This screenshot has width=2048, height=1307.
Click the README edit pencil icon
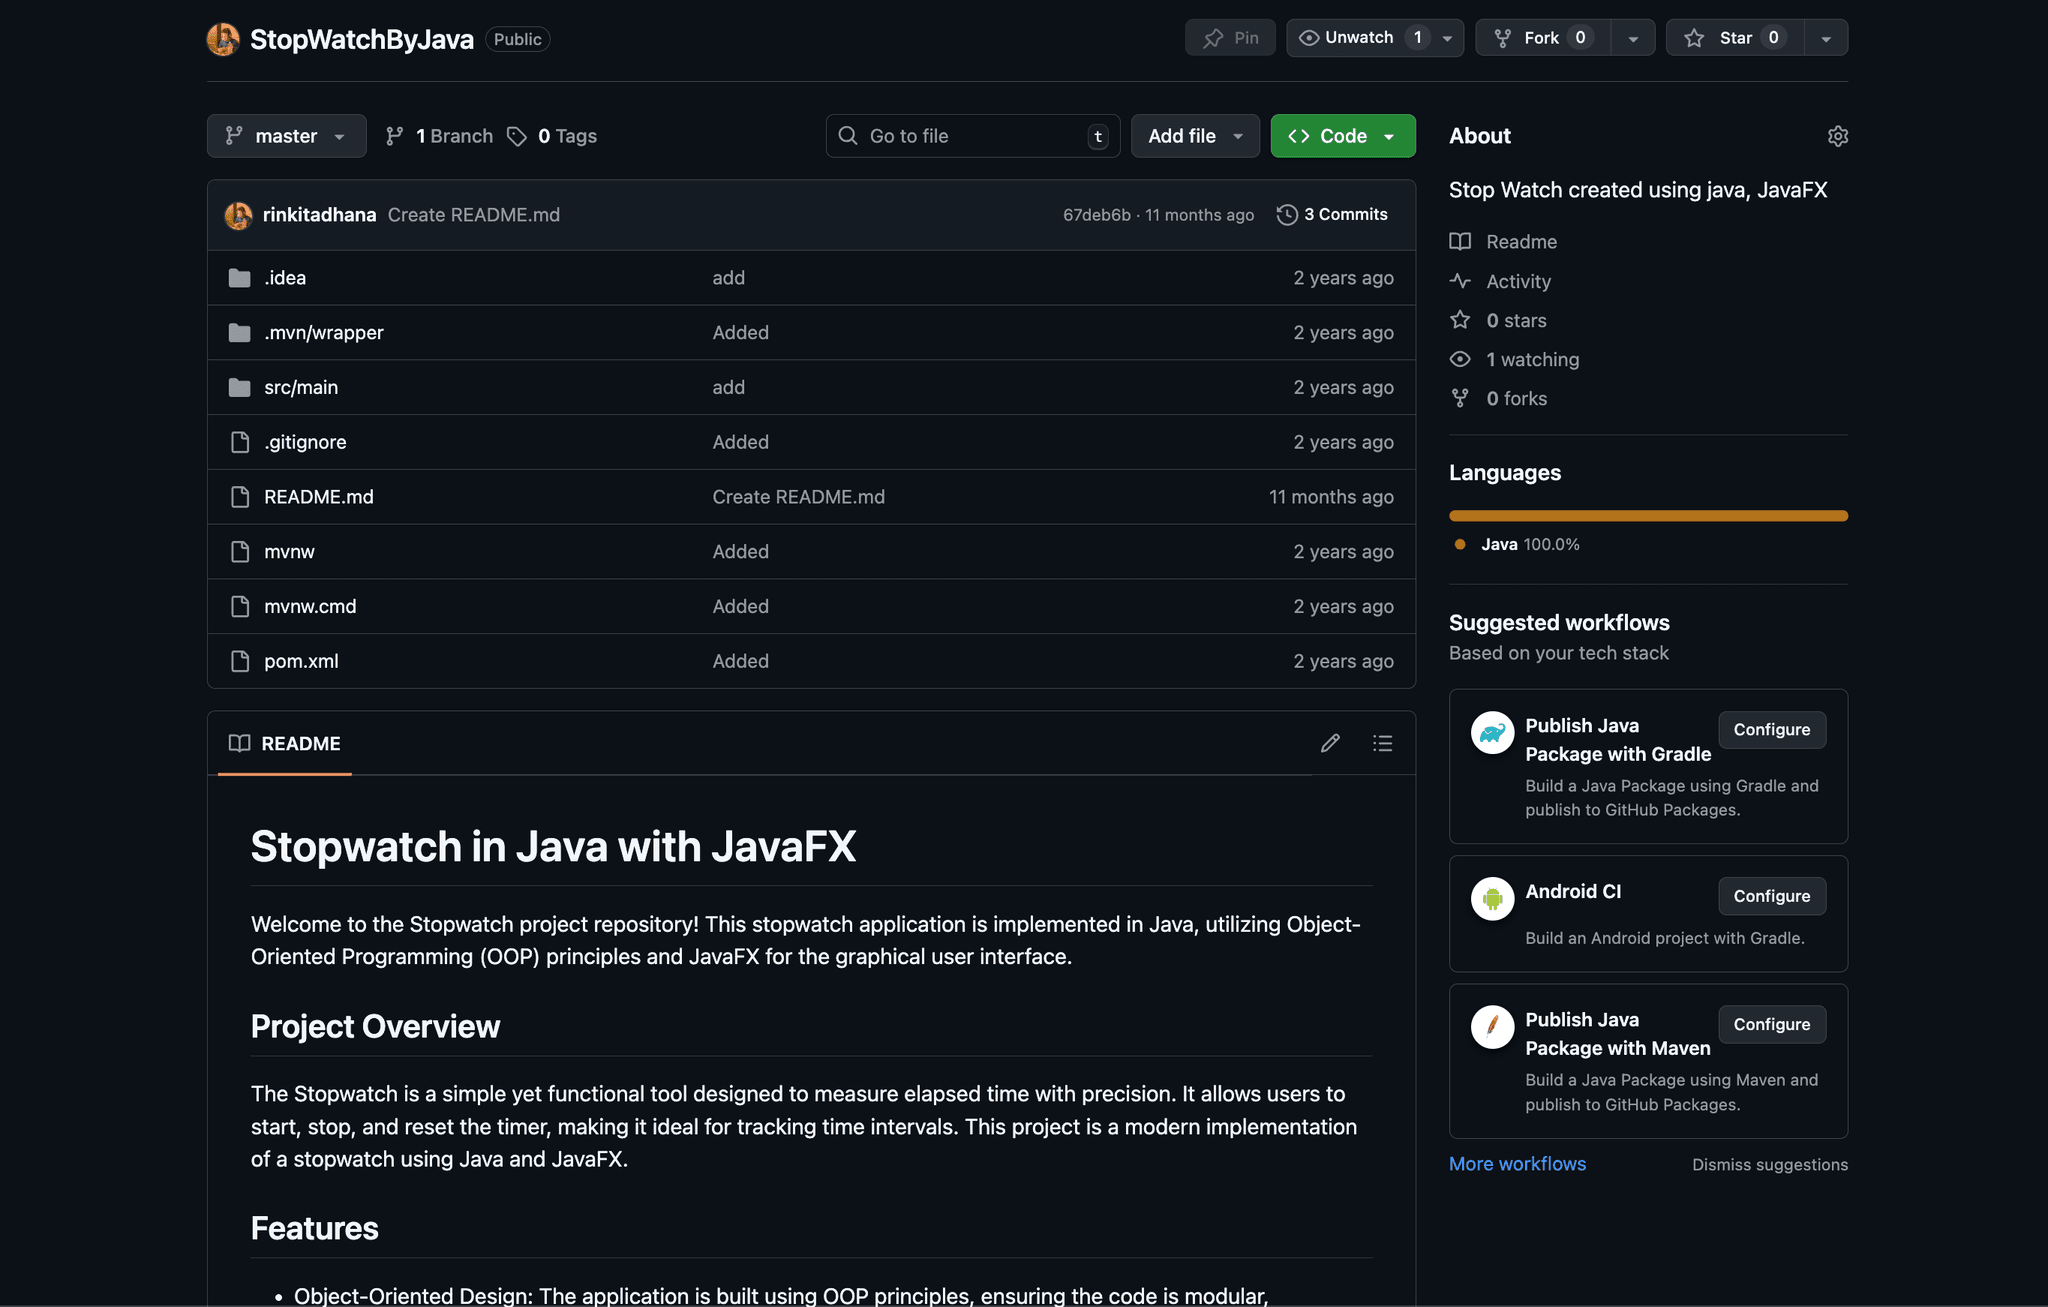1329,743
